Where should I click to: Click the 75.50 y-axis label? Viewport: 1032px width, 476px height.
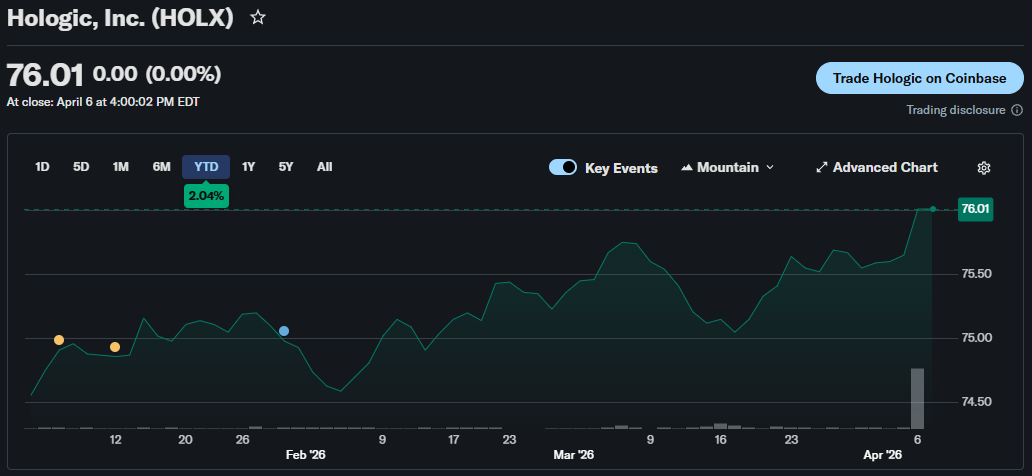pos(977,274)
